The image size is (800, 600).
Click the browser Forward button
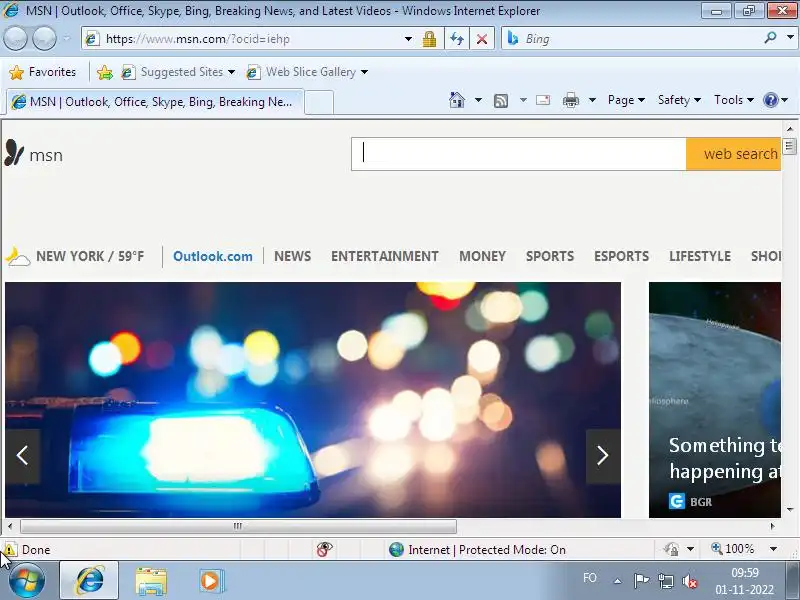click(45, 39)
